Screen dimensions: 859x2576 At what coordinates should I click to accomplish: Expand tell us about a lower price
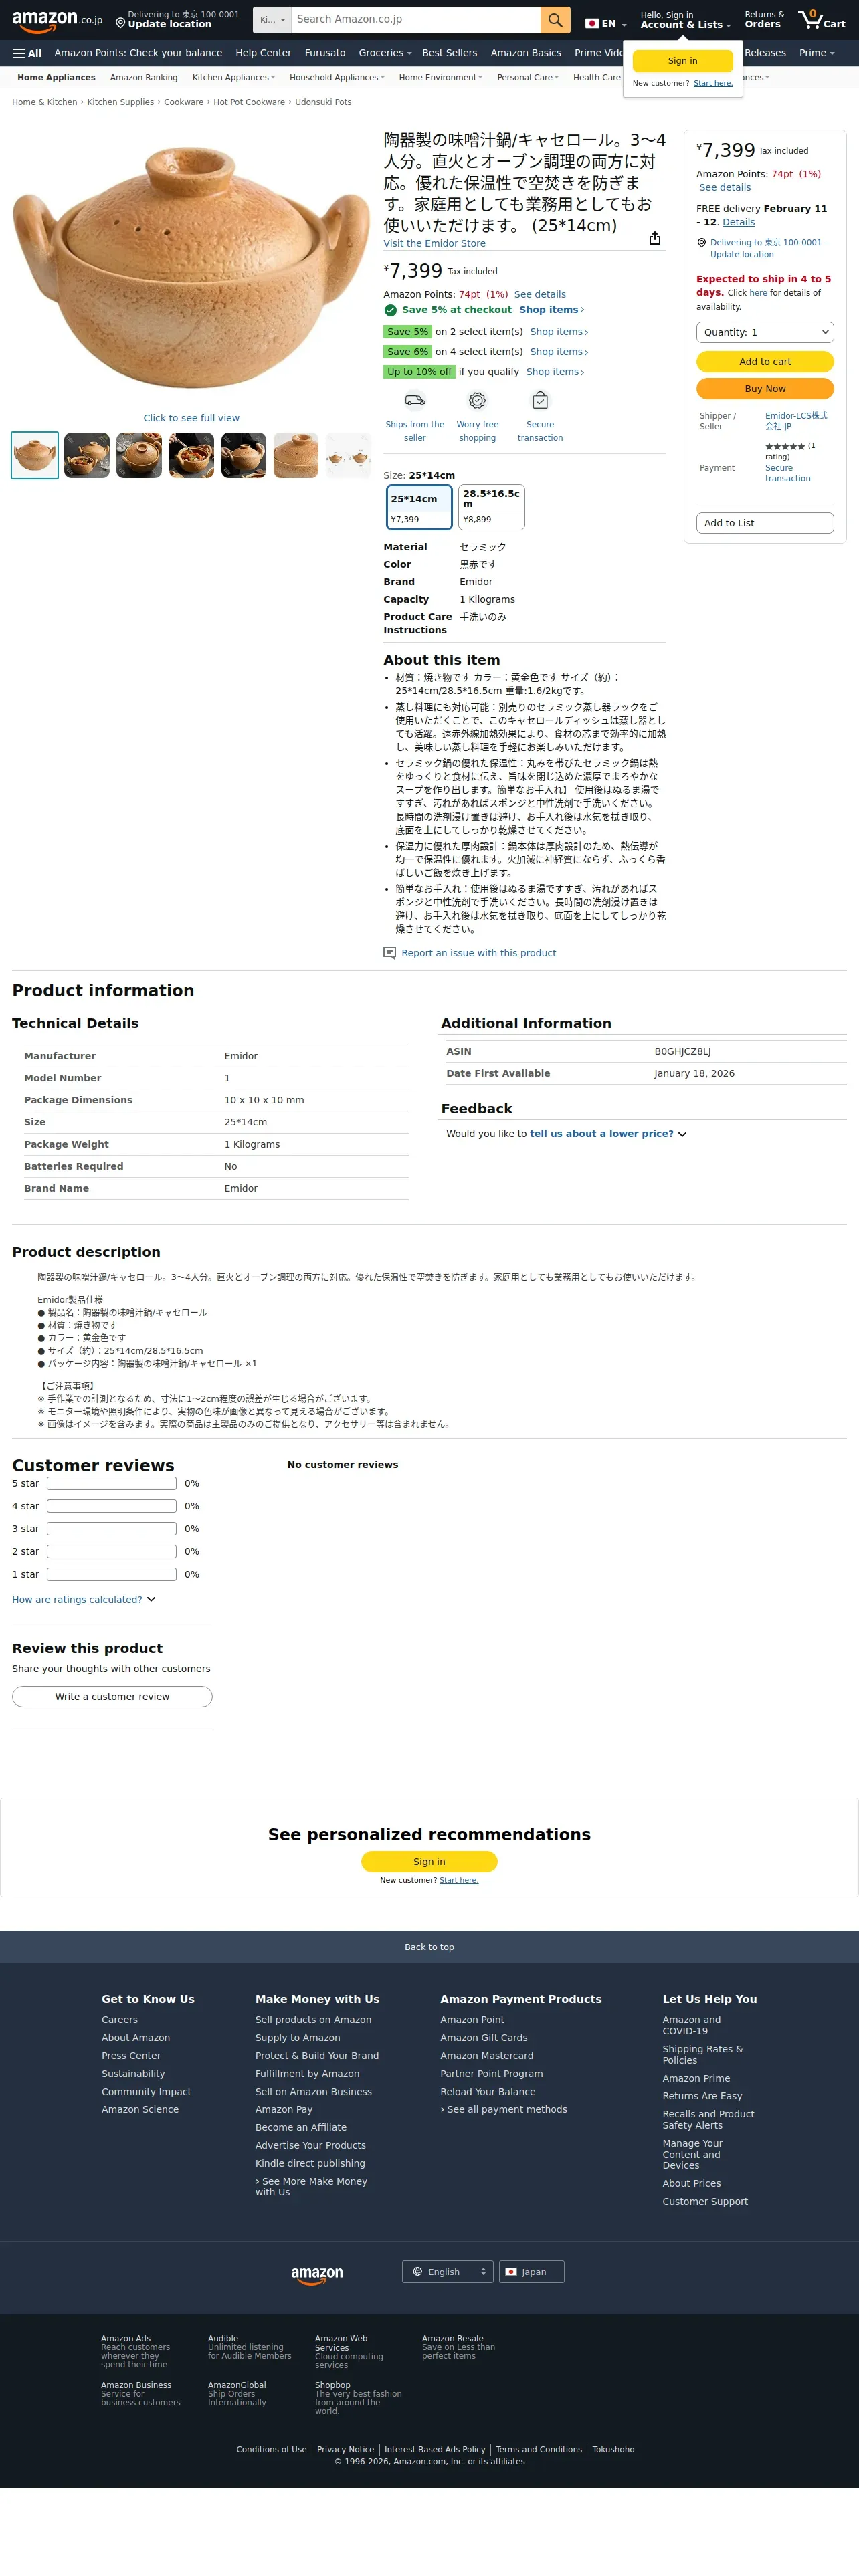point(608,1134)
